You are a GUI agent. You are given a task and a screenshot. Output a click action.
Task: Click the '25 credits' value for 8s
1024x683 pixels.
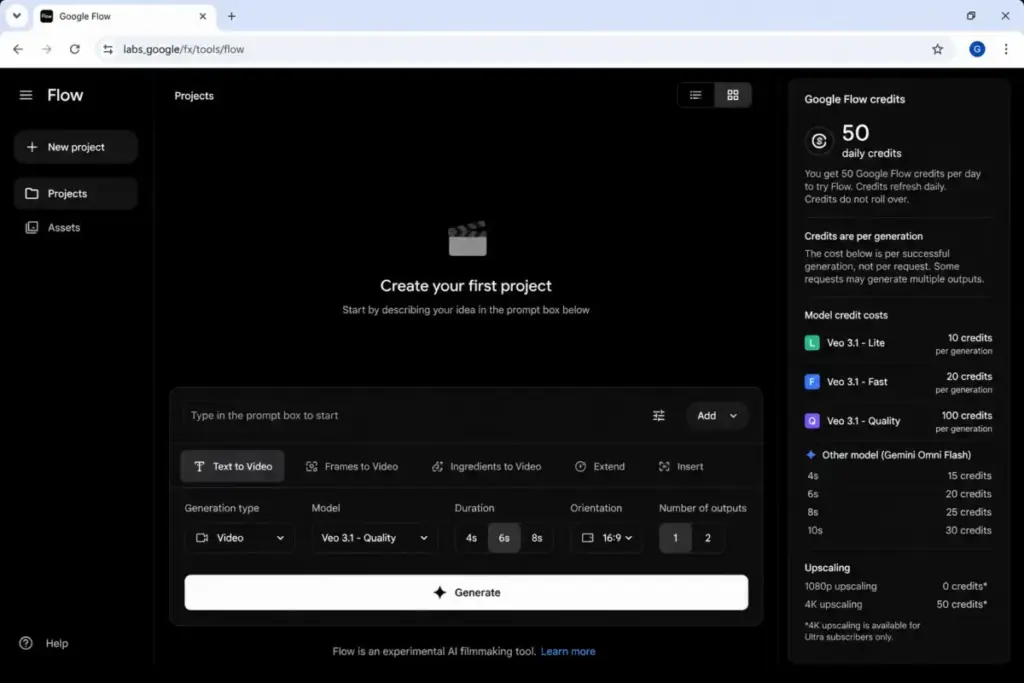pos(968,512)
